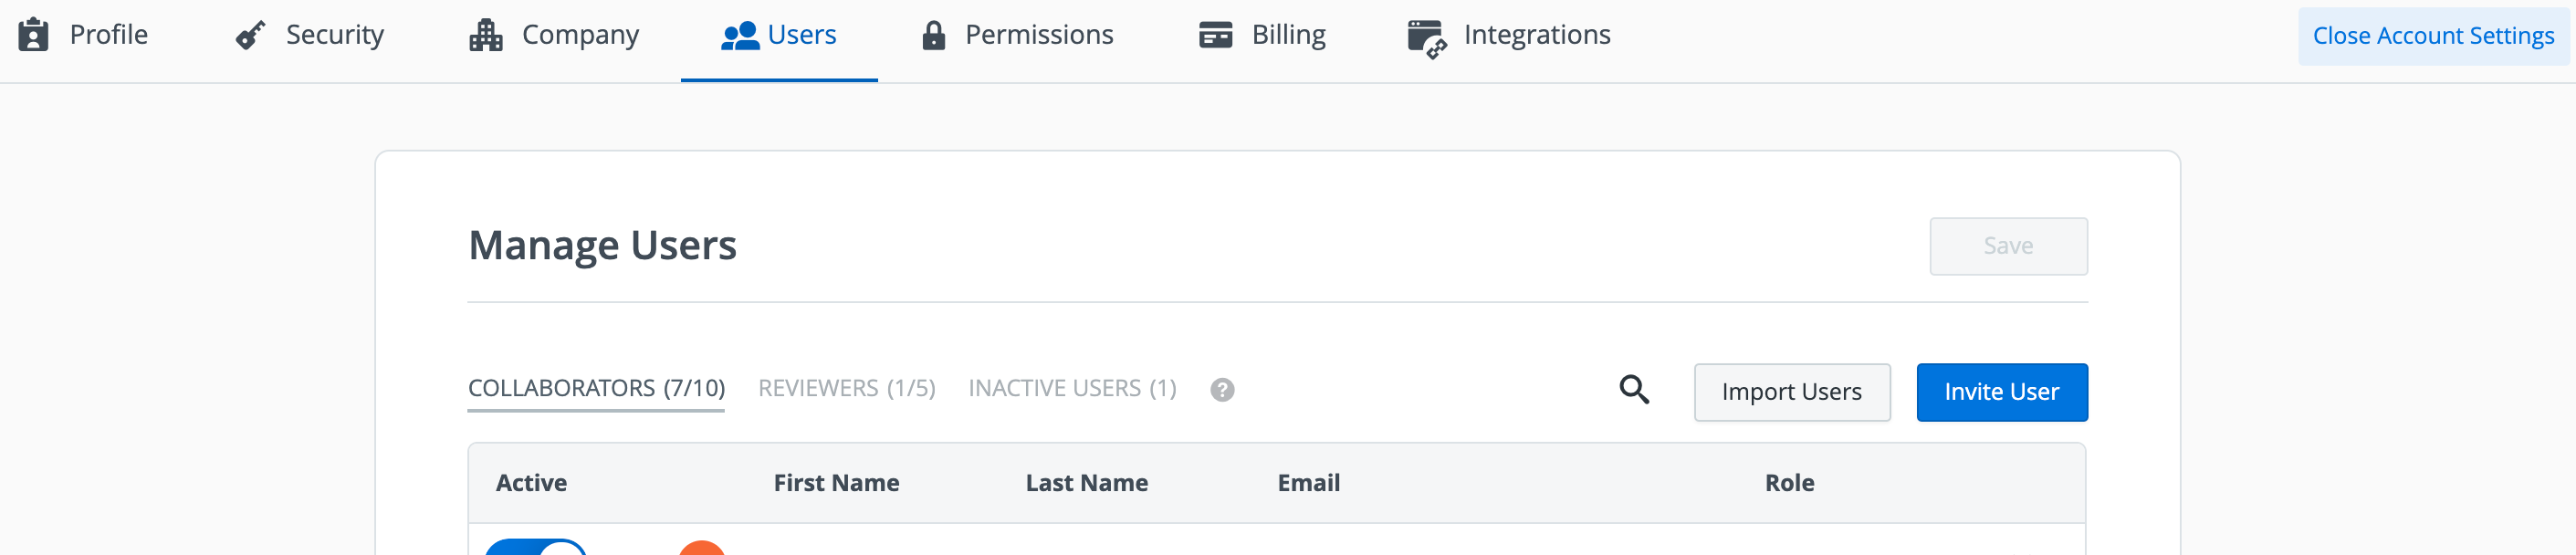The height and width of the screenshot is (555, 2576).
Task: Click the Import Users button
Action: pyautogui.click(x=1791, y=392)
